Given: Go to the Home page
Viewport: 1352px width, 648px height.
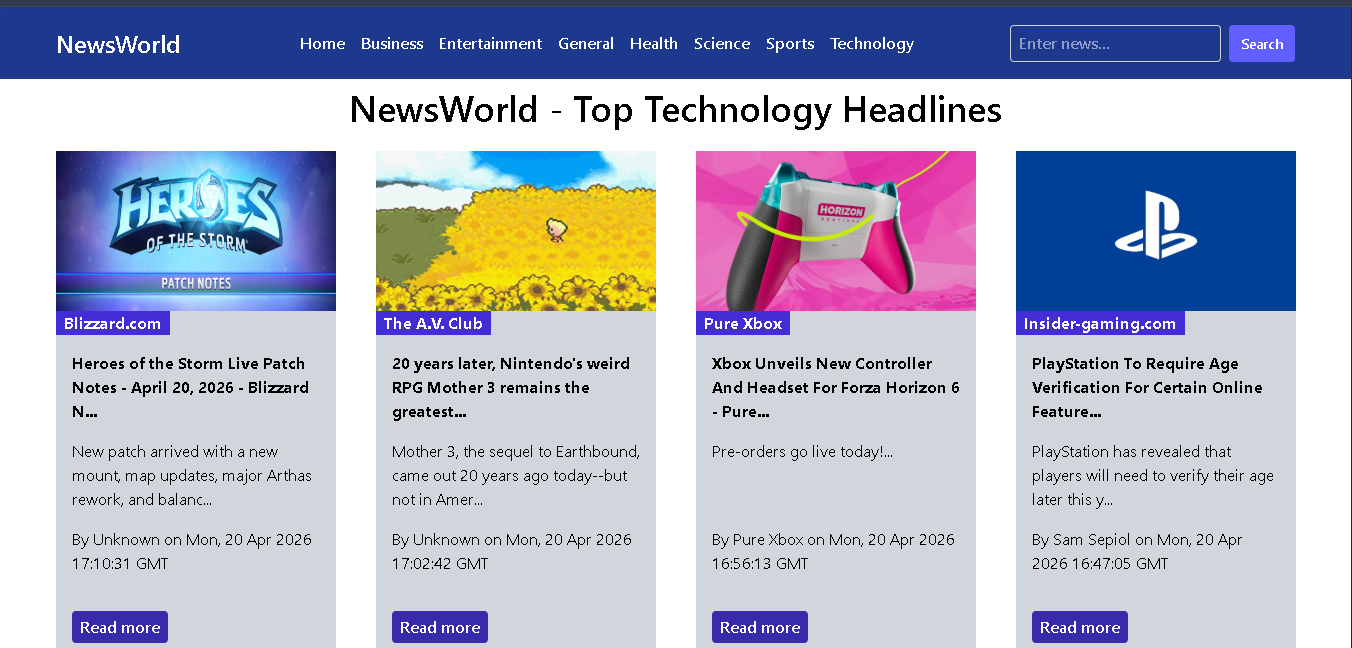Looking at the screenshot, I should 322,44.
